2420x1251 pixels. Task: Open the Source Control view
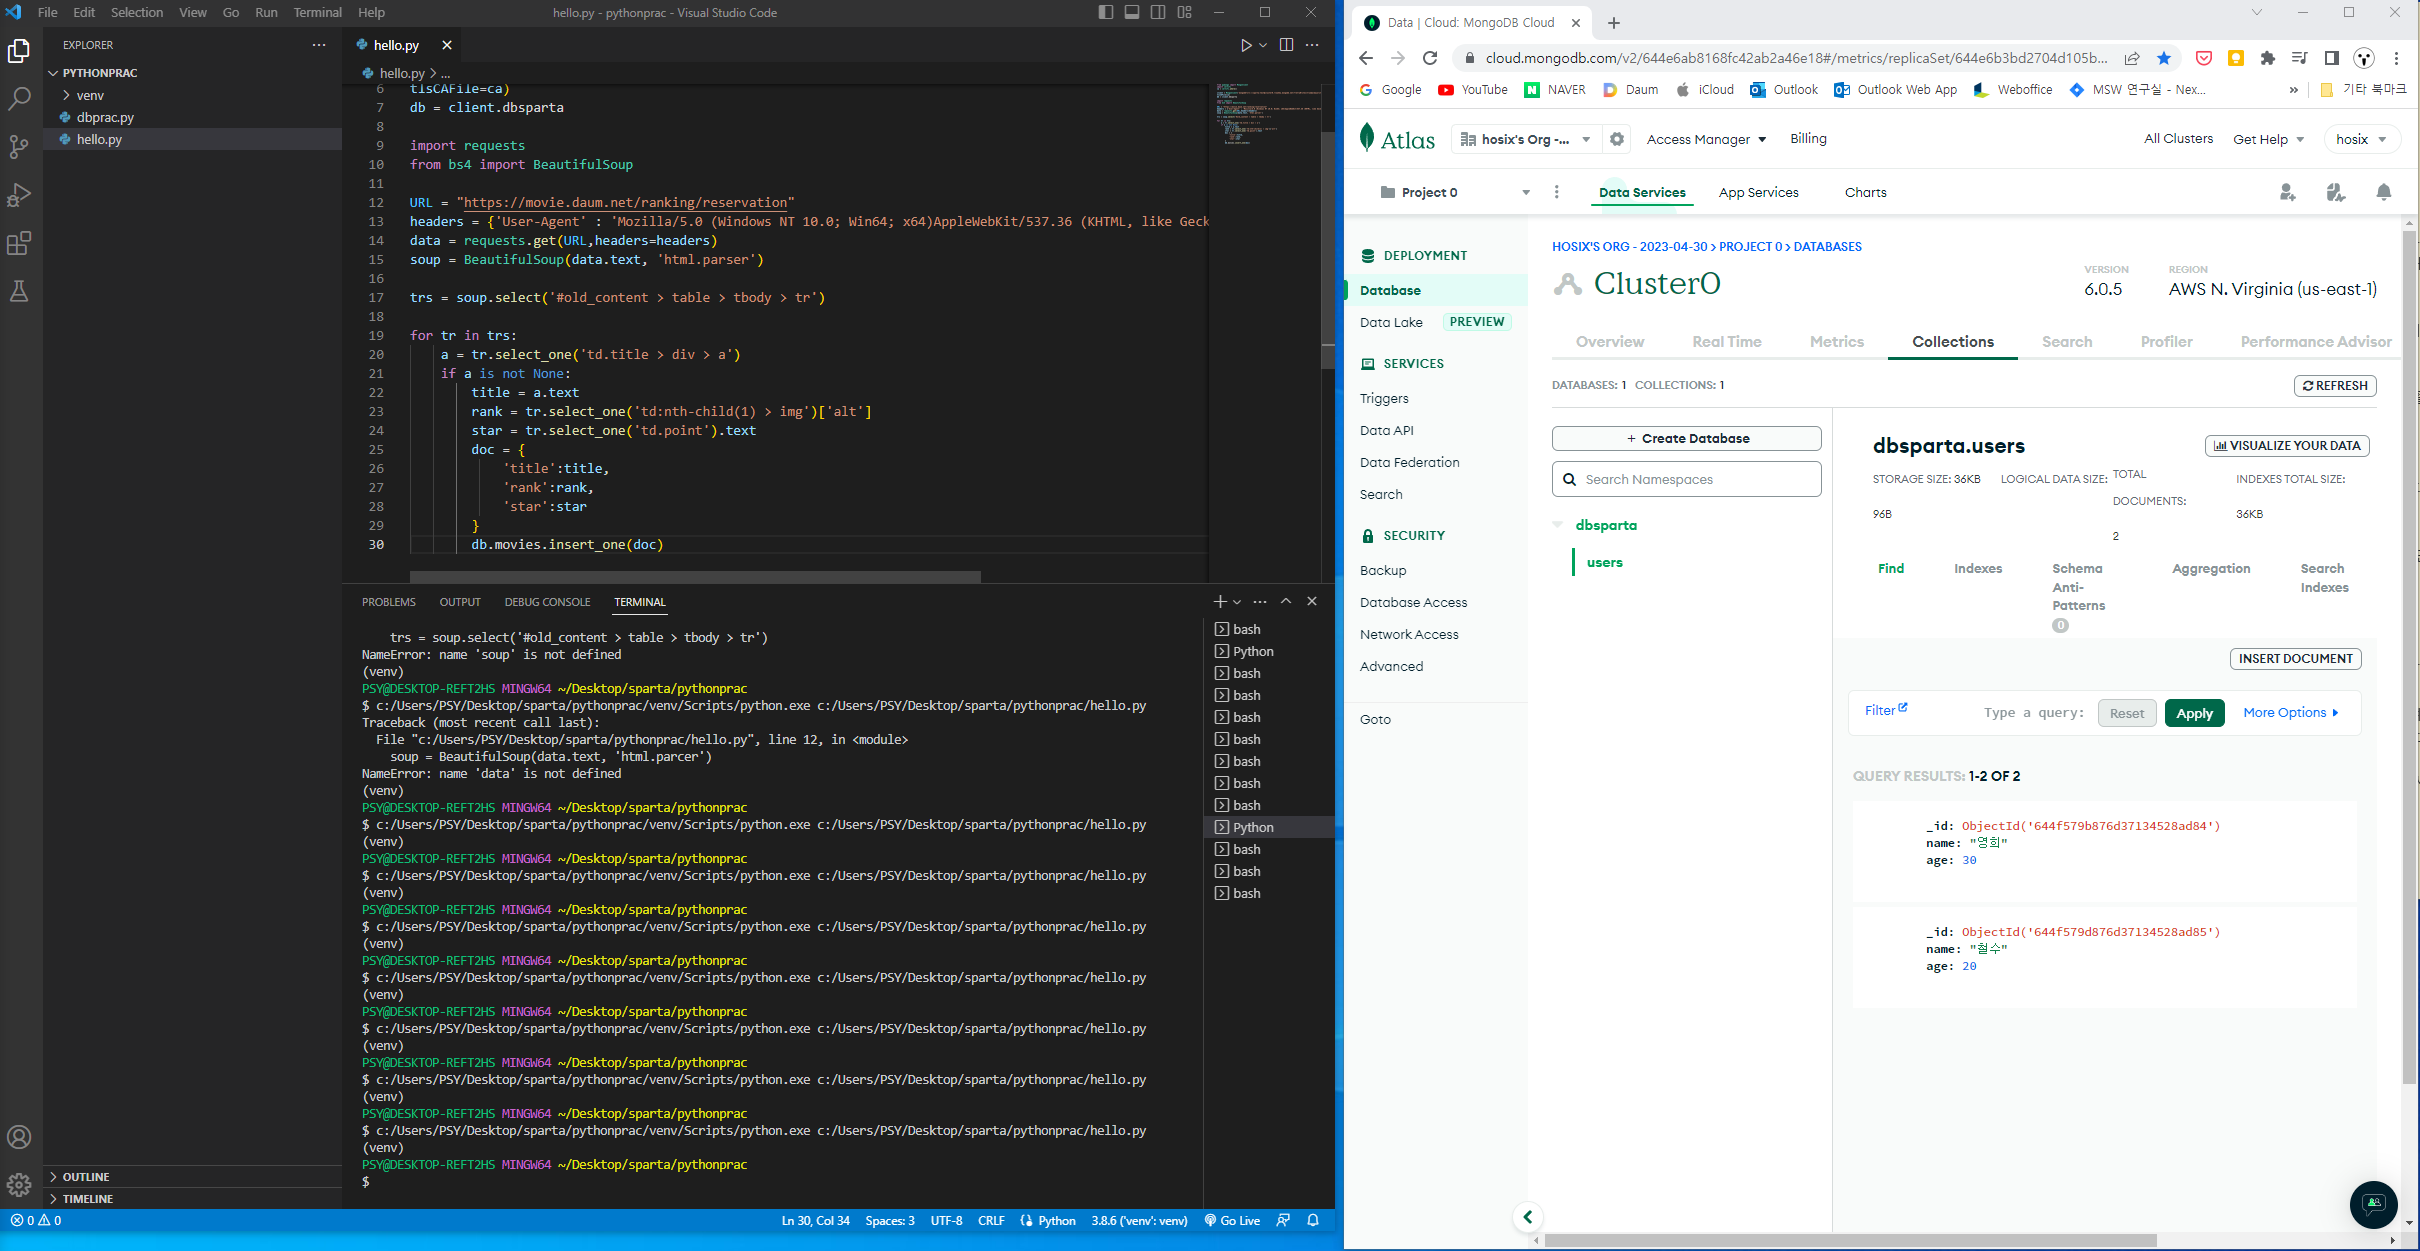click(19, 146)
